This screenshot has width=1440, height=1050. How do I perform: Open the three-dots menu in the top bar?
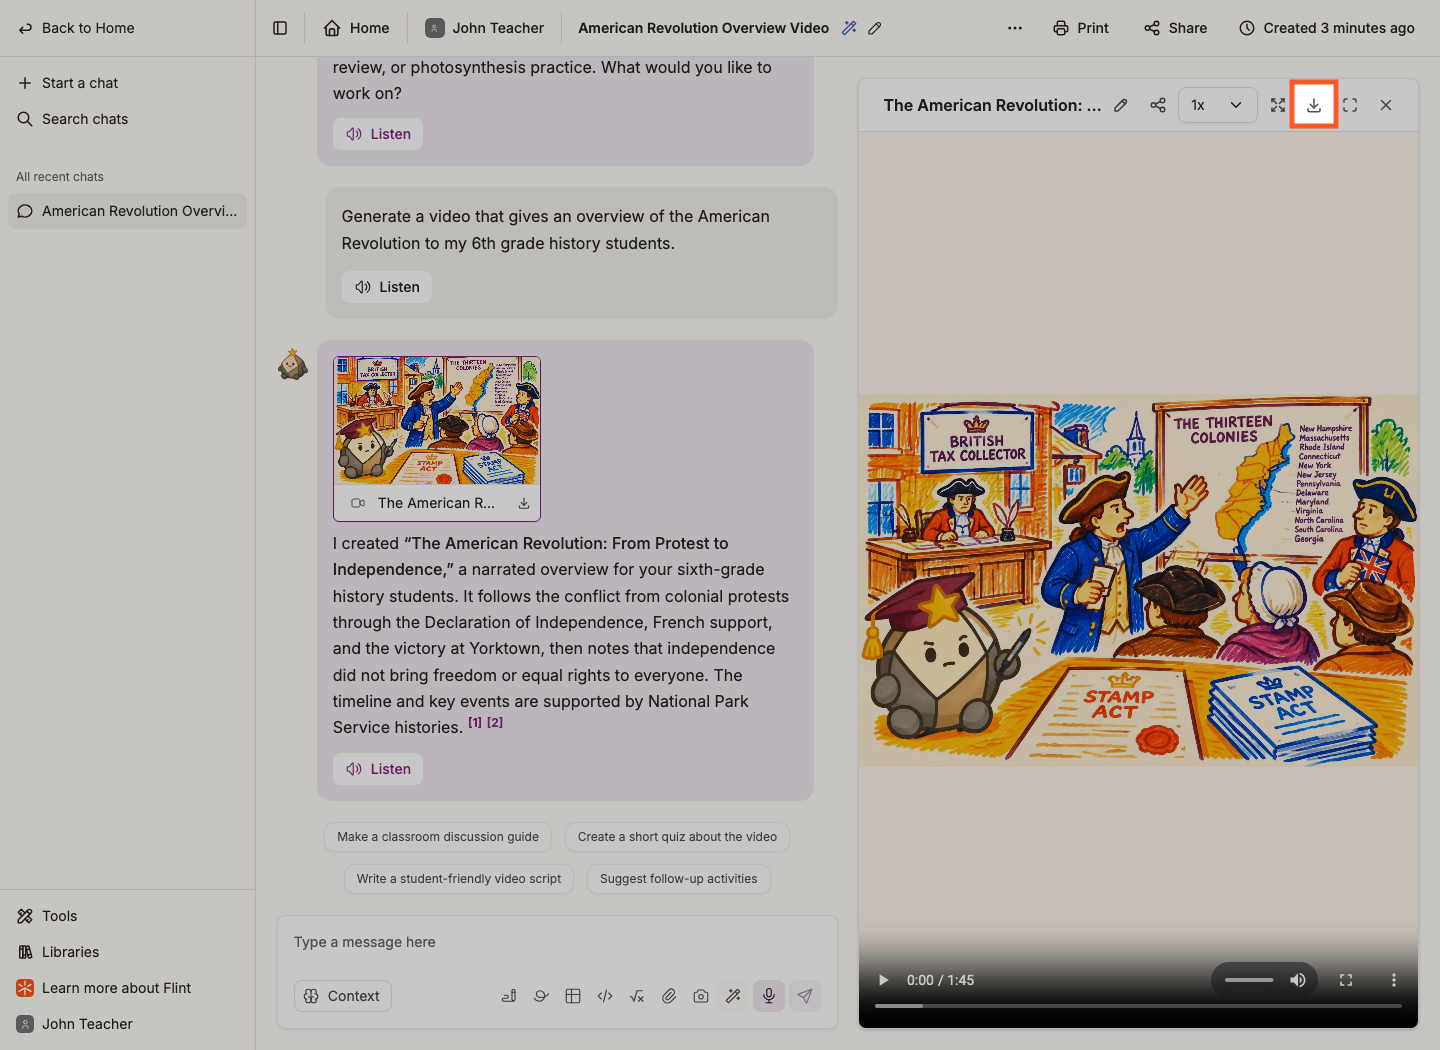(1015, 28)
